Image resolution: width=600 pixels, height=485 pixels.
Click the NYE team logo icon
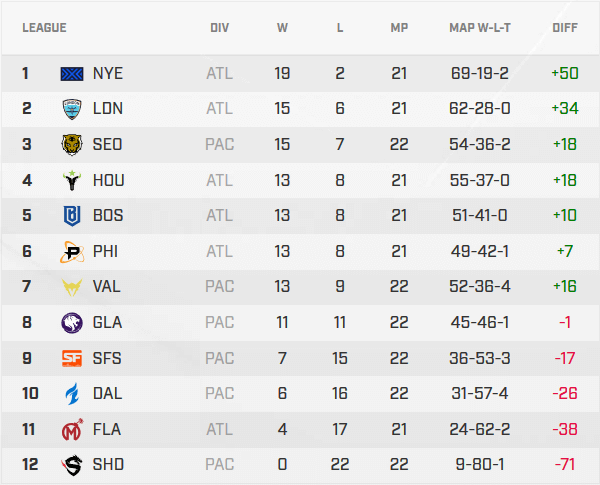click(73, 73)
